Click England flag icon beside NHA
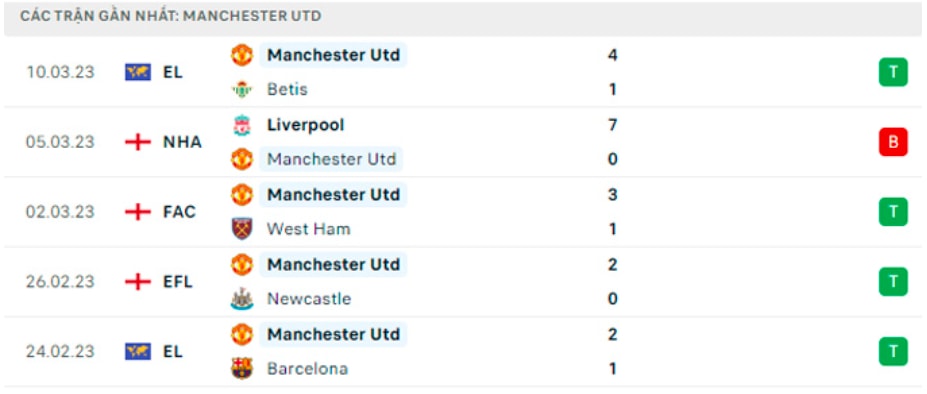 pyautogui.click(x=138, y=142)
